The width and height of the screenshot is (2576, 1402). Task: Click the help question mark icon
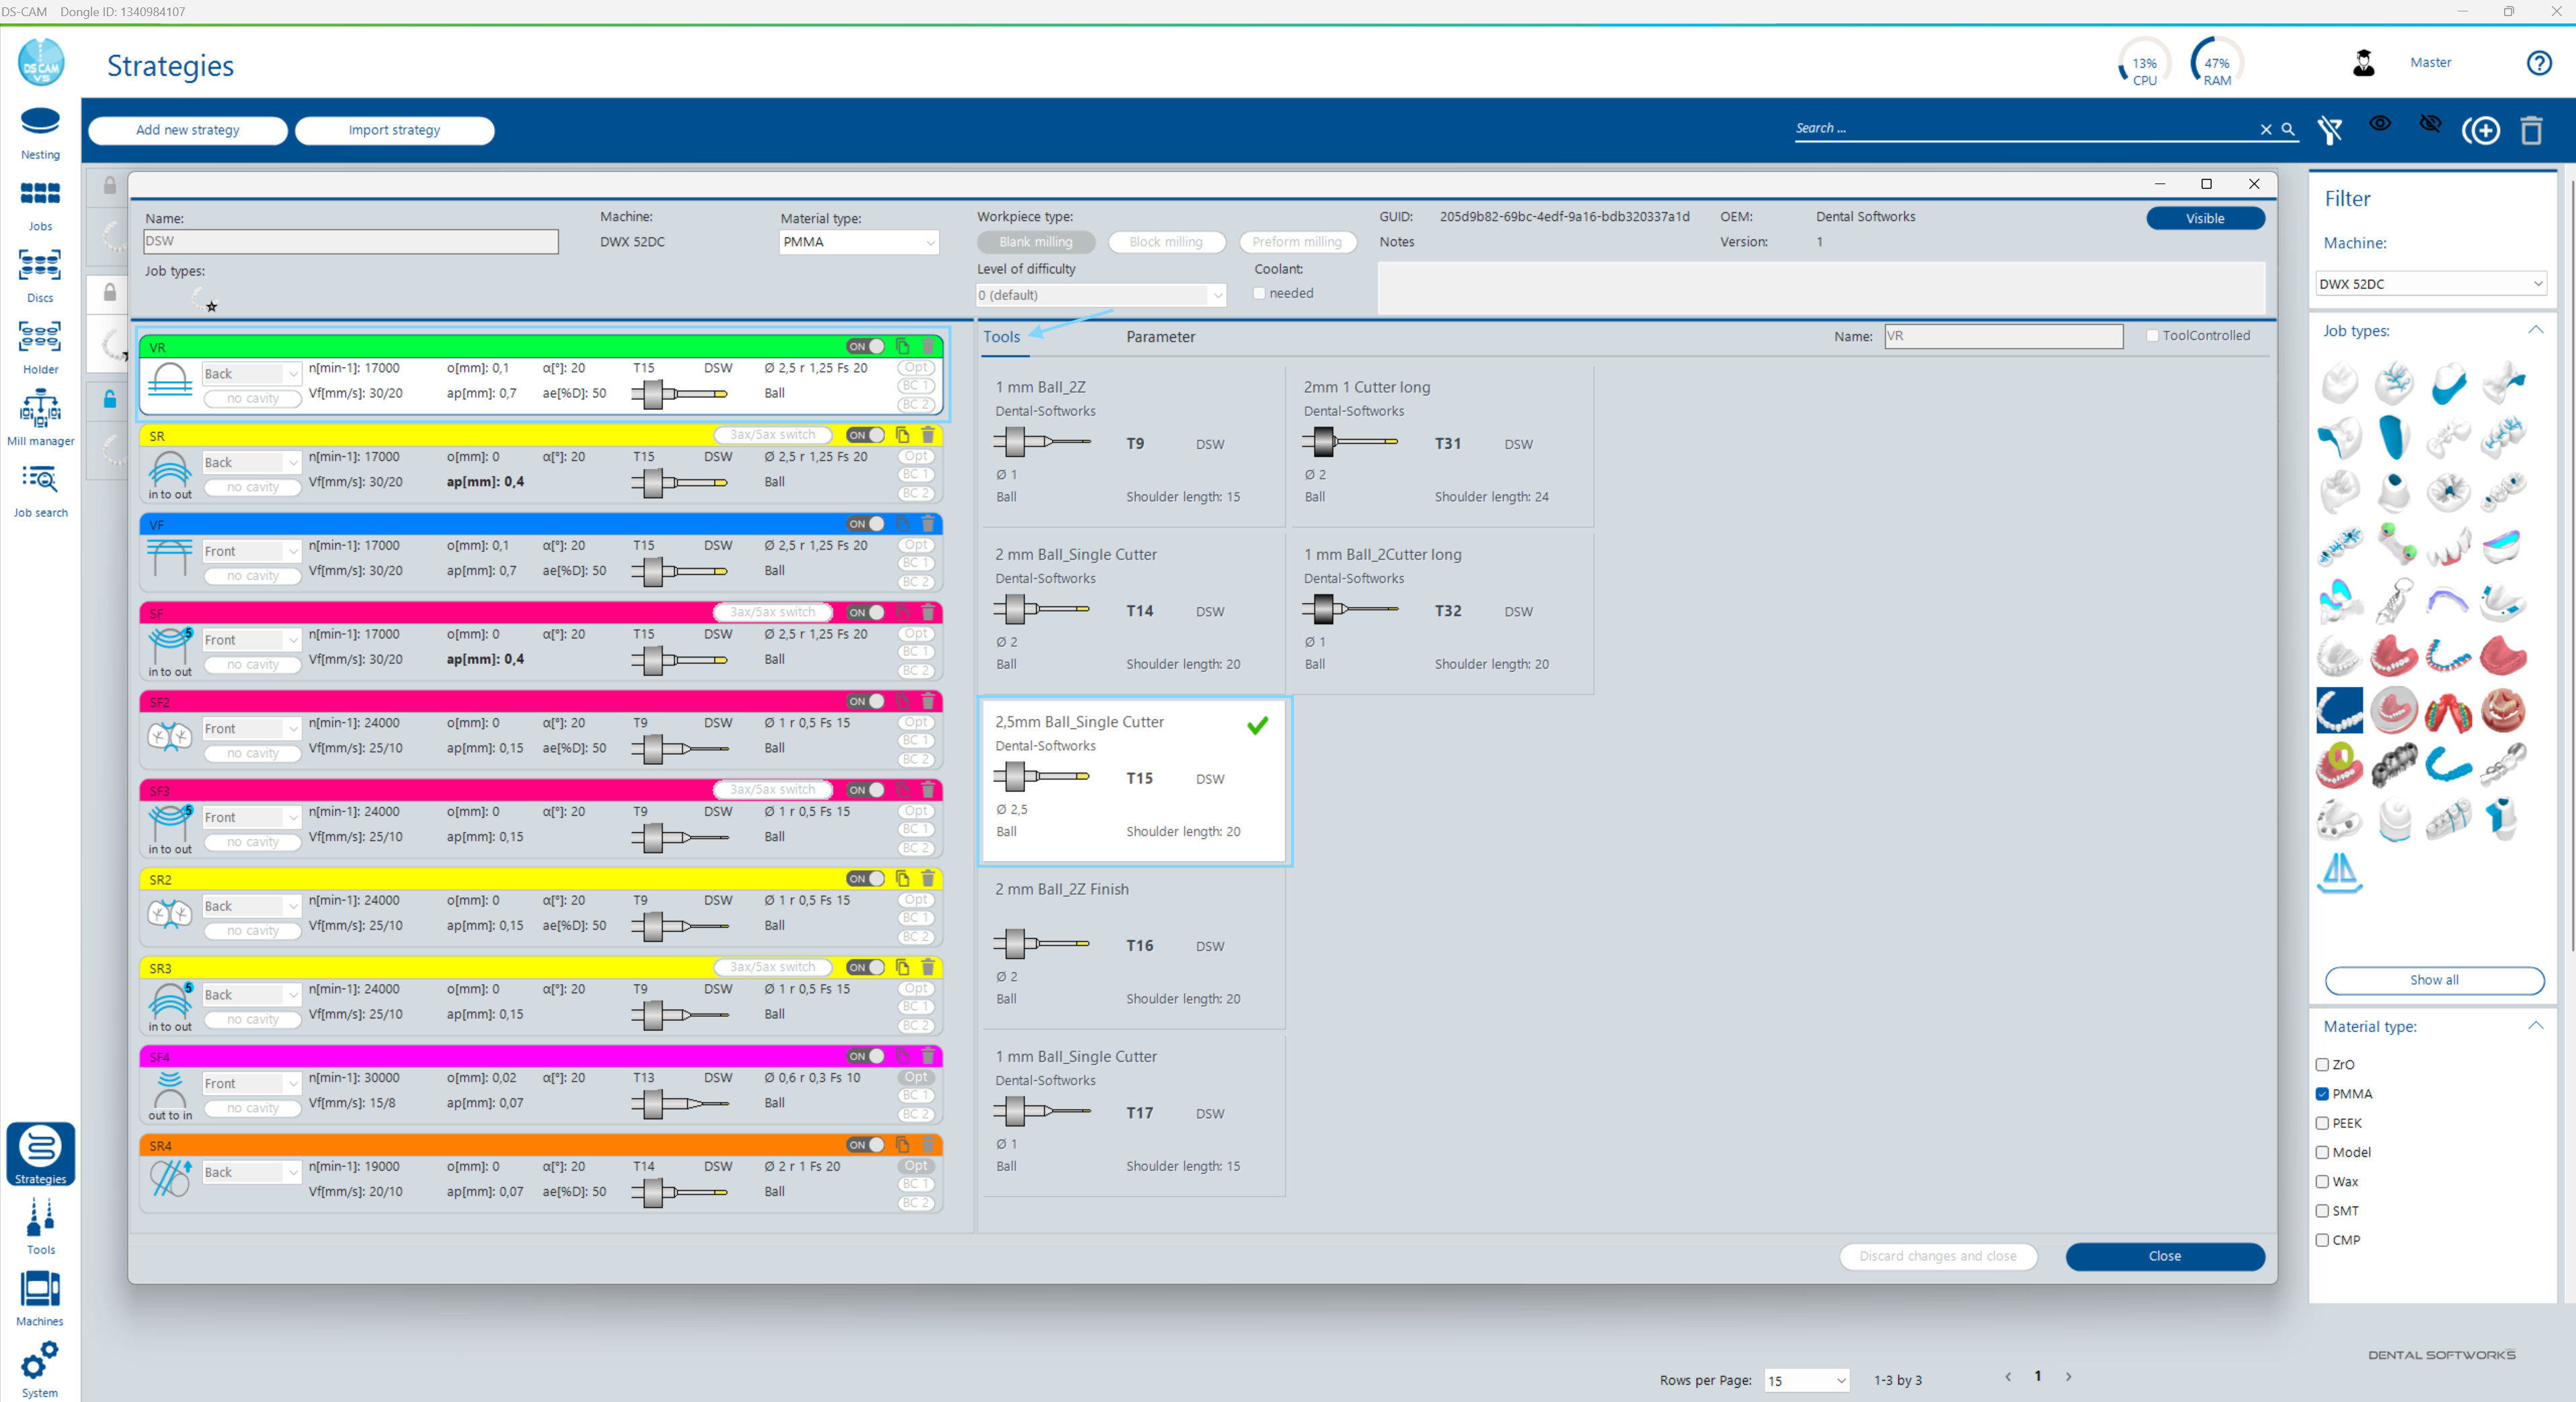tap(2539, 63)
